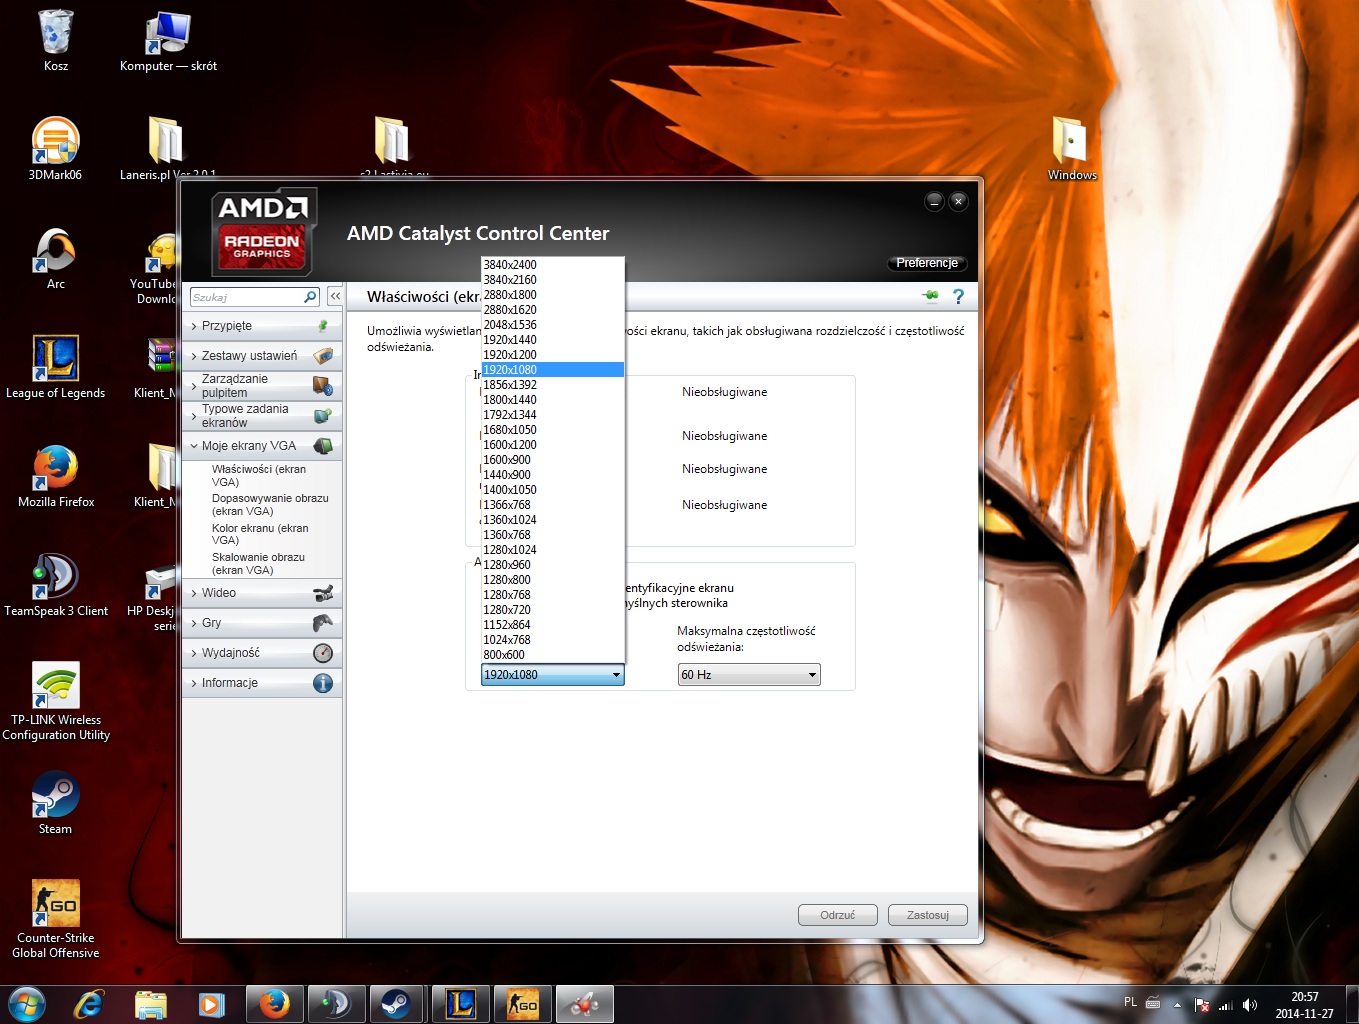Select the Arc desktop shortcut
This screenshot has width=1359, height=1024.
click(56, 259)
